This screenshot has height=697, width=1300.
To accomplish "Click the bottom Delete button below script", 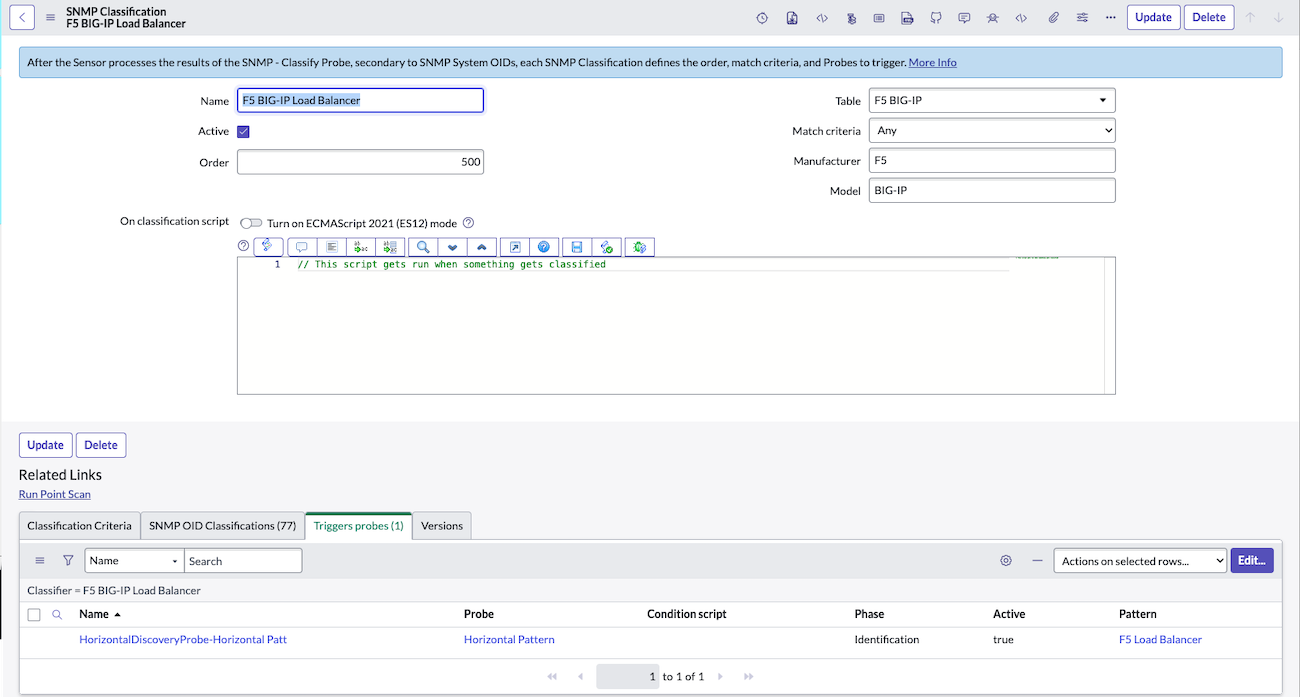I will [x=101, y=445].
